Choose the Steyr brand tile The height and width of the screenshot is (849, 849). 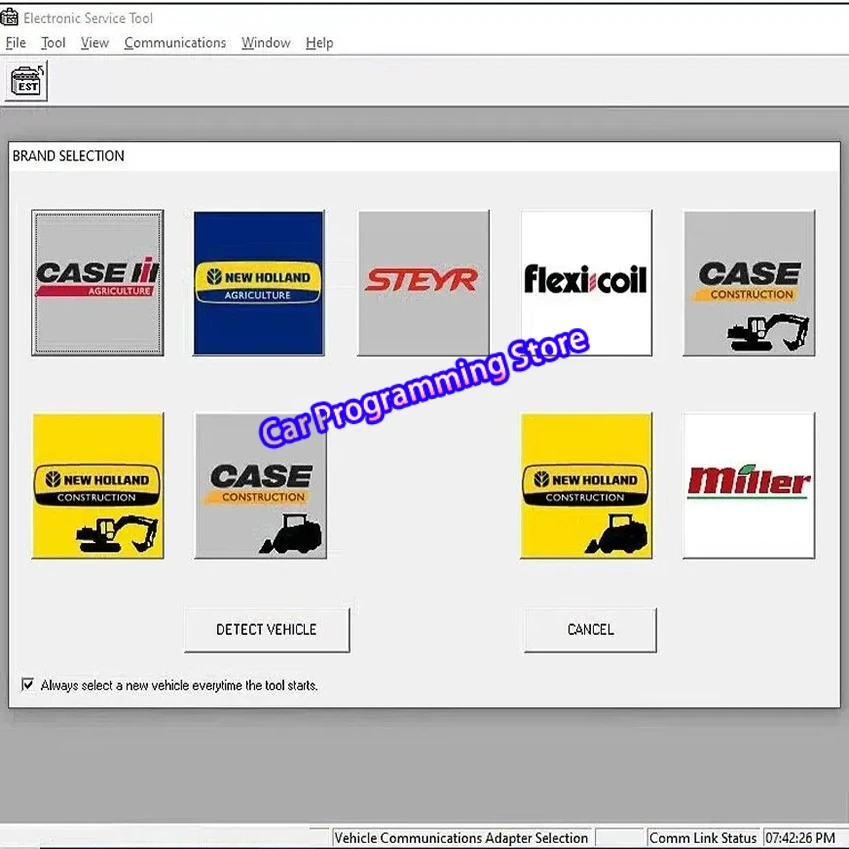423,283
